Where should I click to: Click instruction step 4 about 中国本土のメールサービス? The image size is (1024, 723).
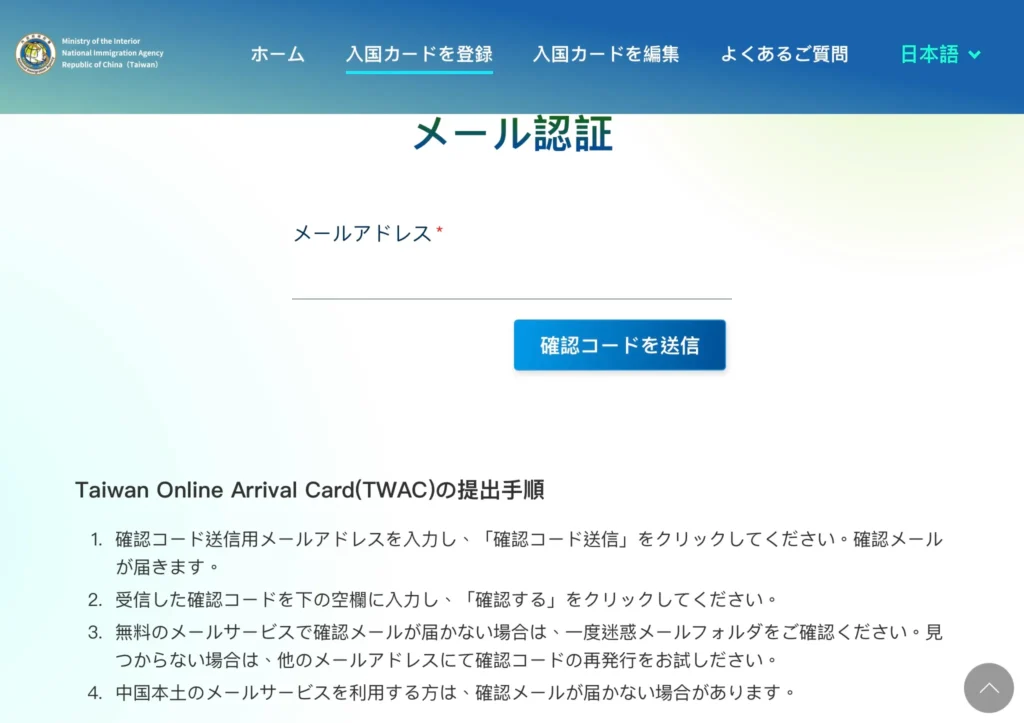click(x=456, y=692)
